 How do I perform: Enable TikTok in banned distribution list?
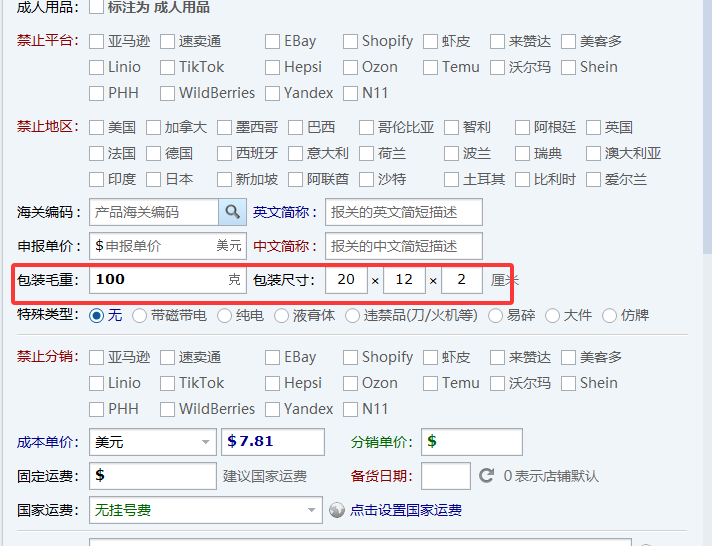point(167,383)
